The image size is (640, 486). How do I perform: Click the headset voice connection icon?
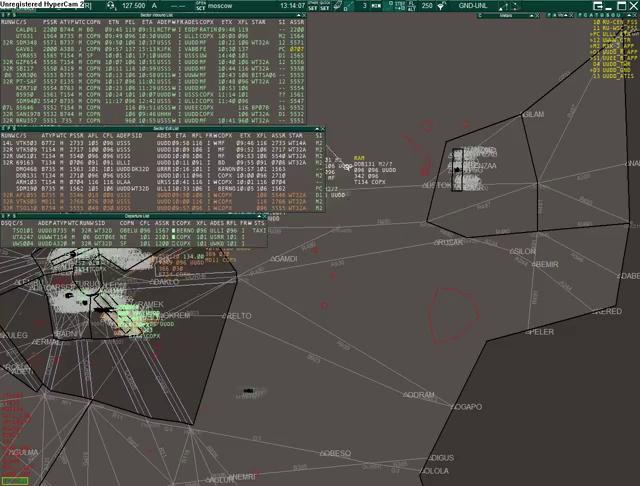click(111, 6)
